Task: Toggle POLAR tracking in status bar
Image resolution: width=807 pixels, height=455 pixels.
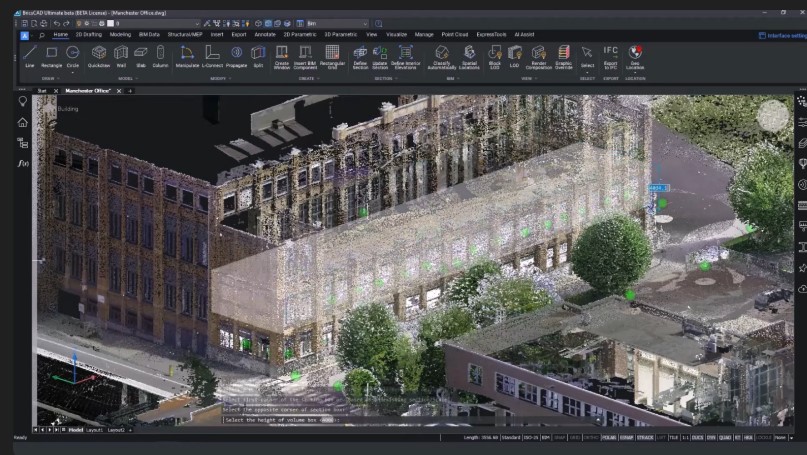Action: 606,437
